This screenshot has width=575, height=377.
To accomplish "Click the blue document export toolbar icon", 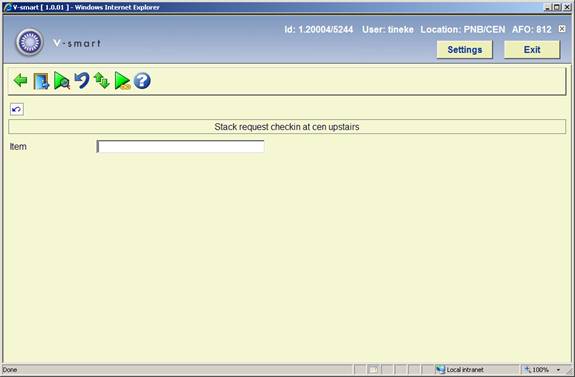I will click(x=41, y=81).
